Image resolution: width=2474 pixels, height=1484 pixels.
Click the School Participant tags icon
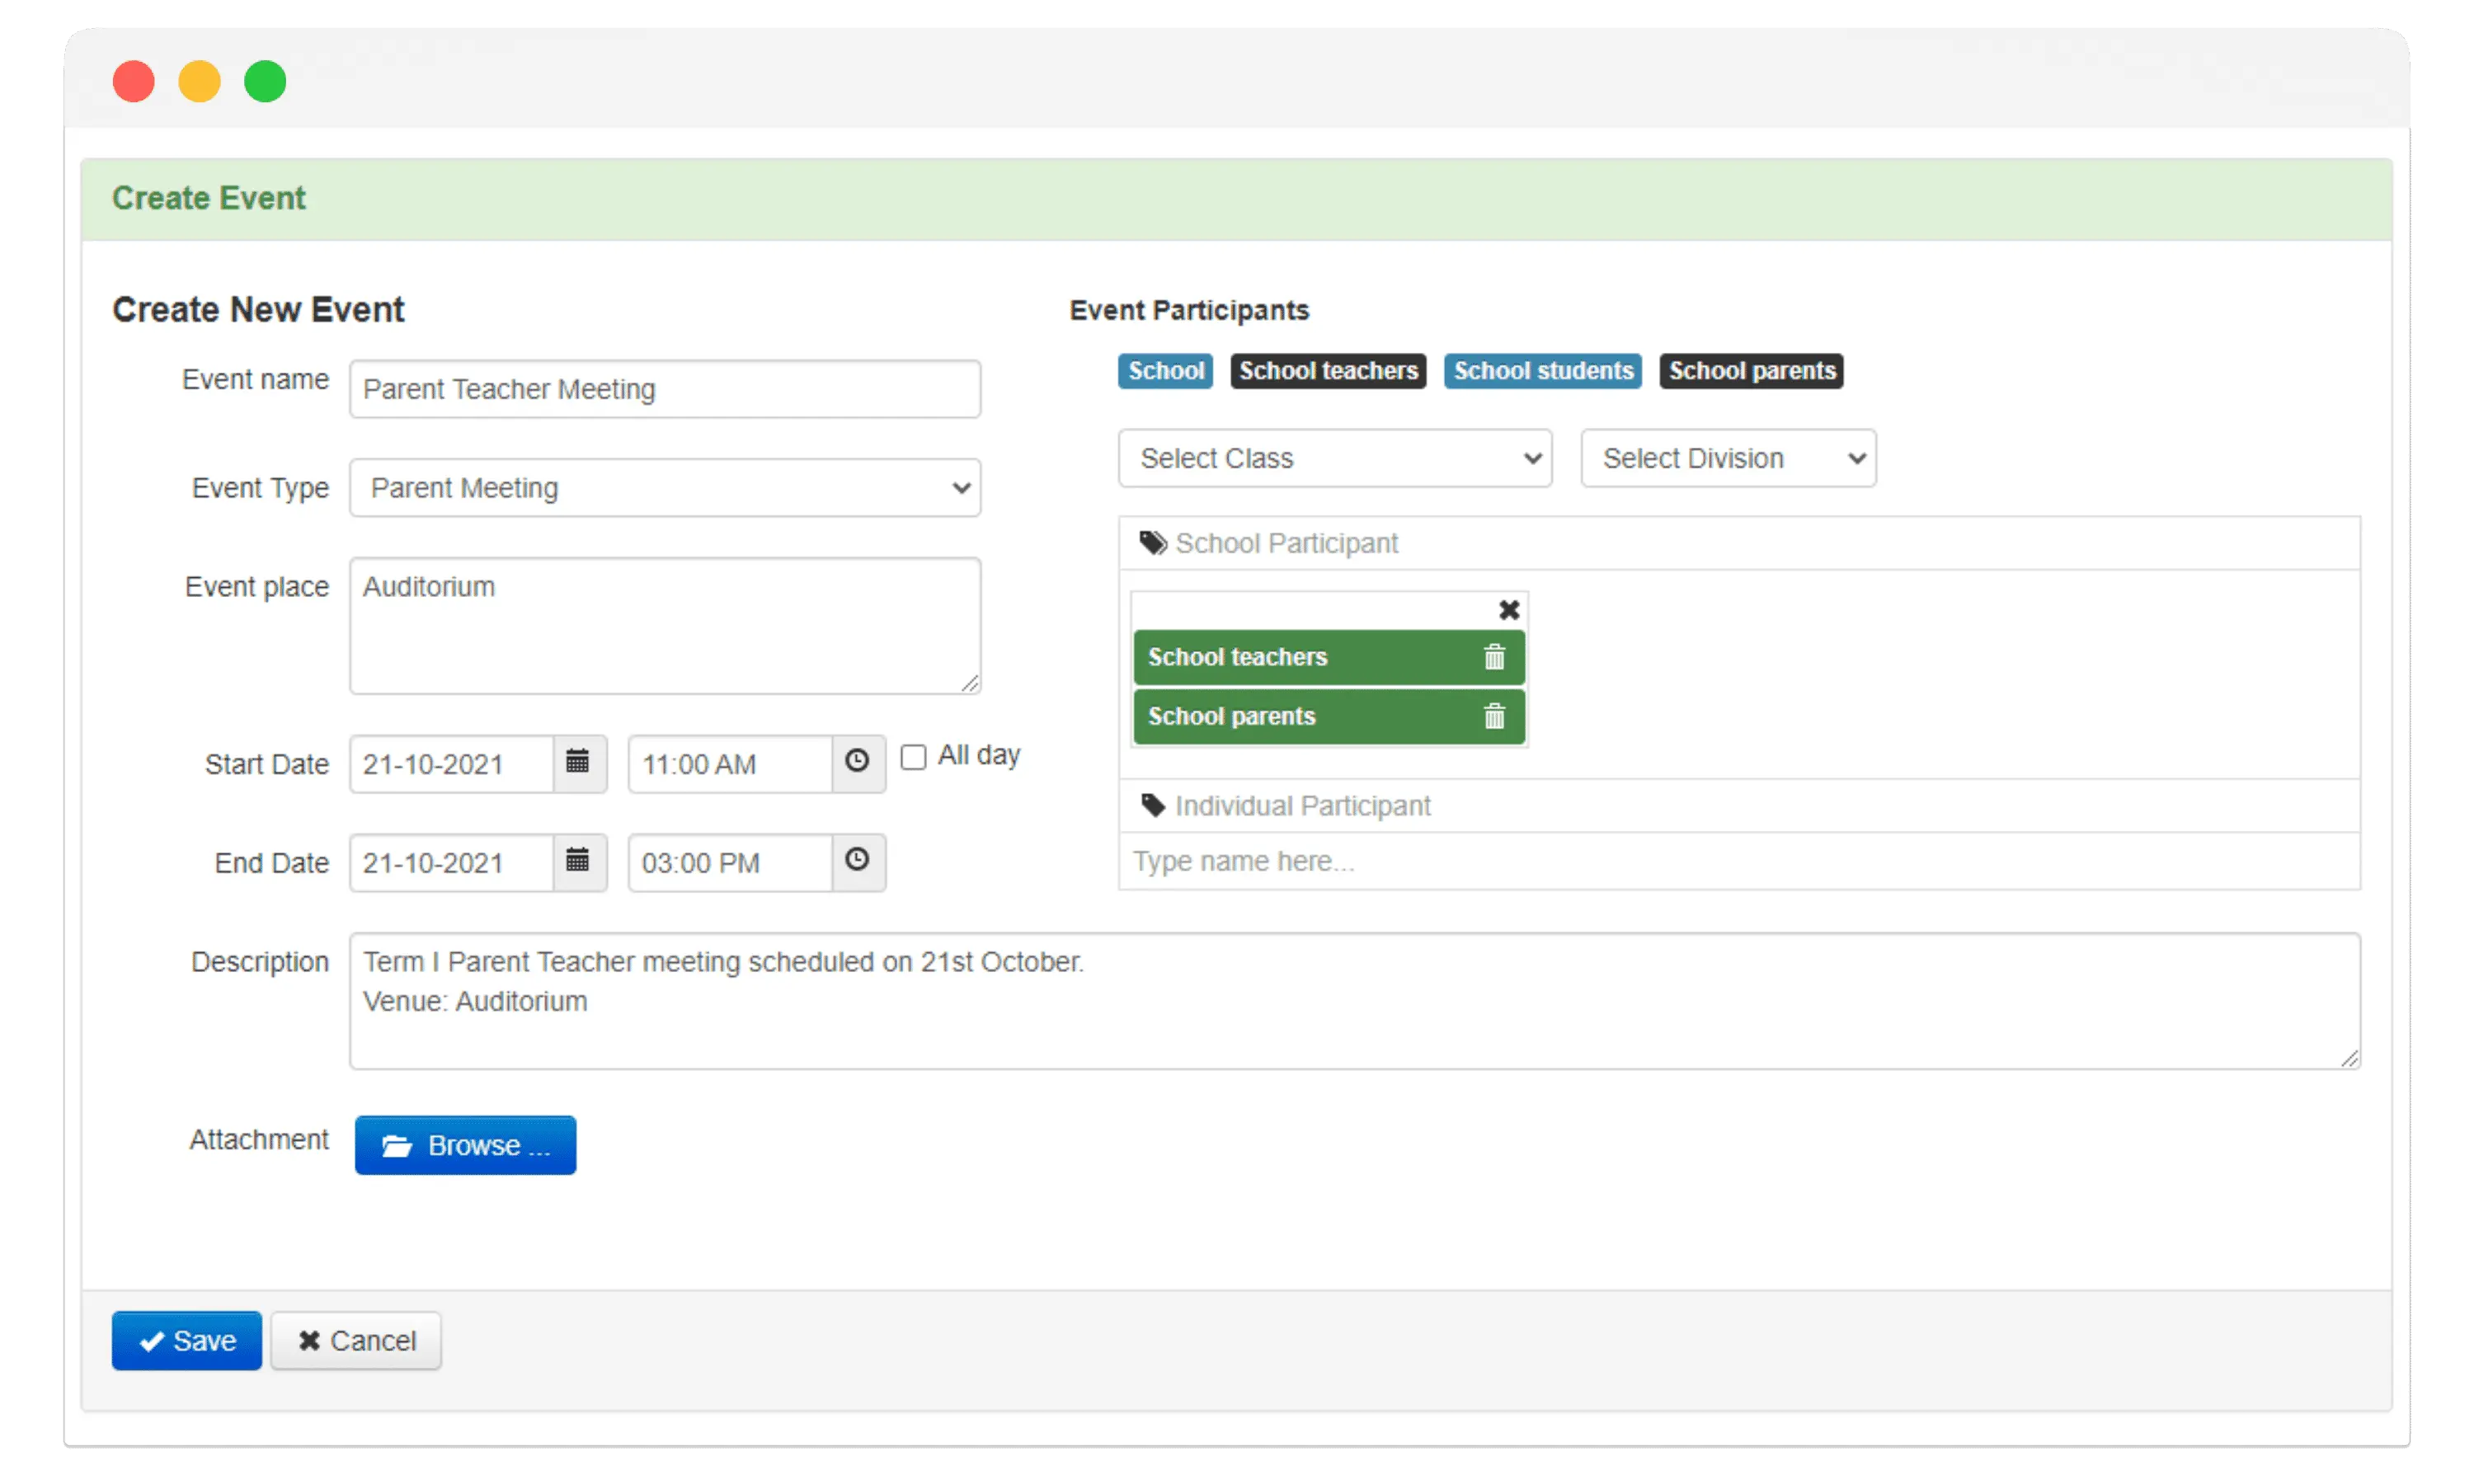[1153, 543]
